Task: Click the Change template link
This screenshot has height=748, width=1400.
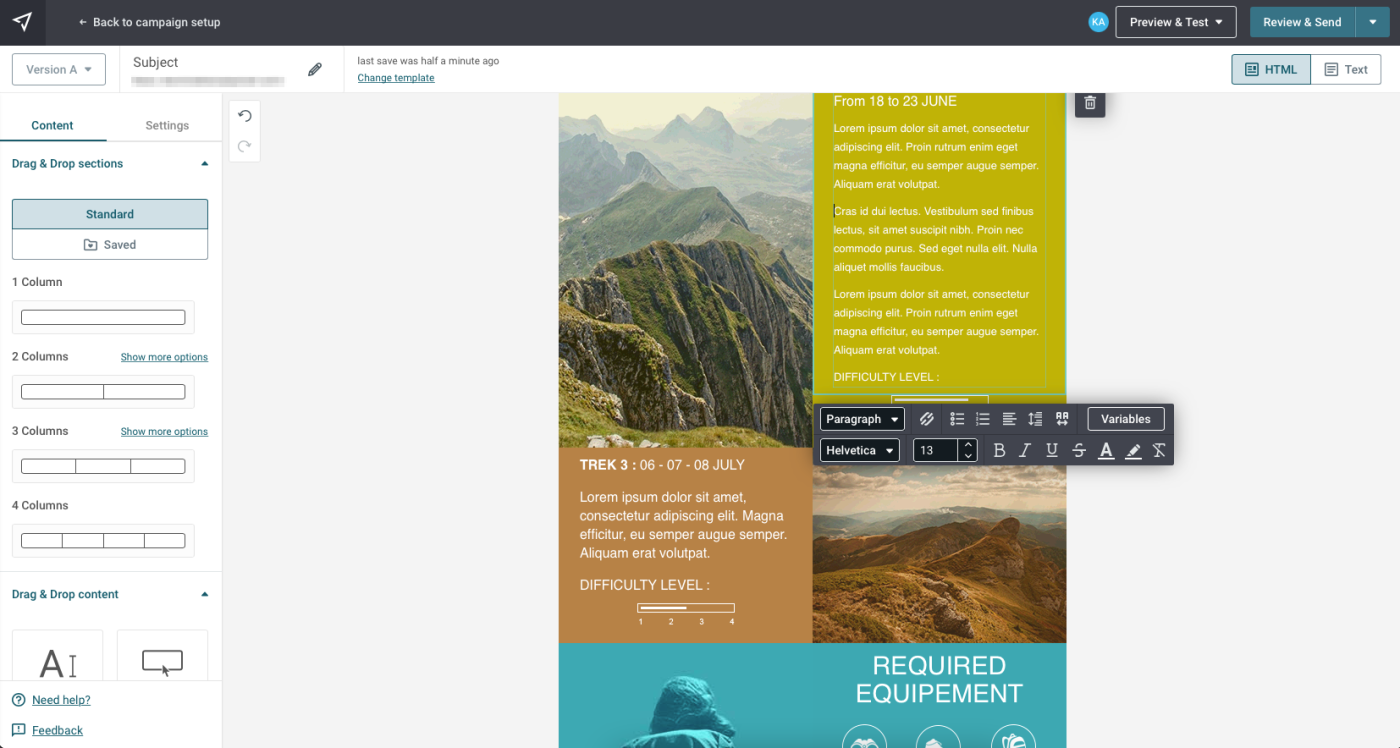Action: (396, 78)
